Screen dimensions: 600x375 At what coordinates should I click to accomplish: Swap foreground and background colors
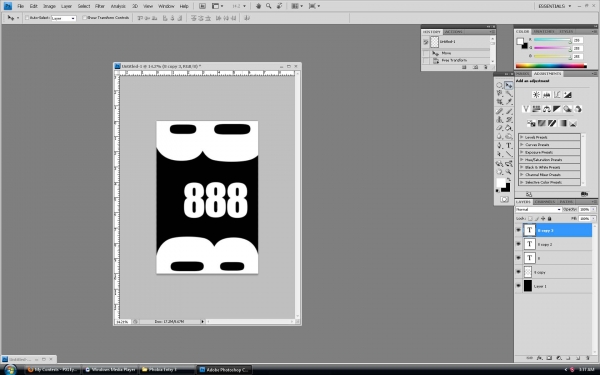point(509,179)
